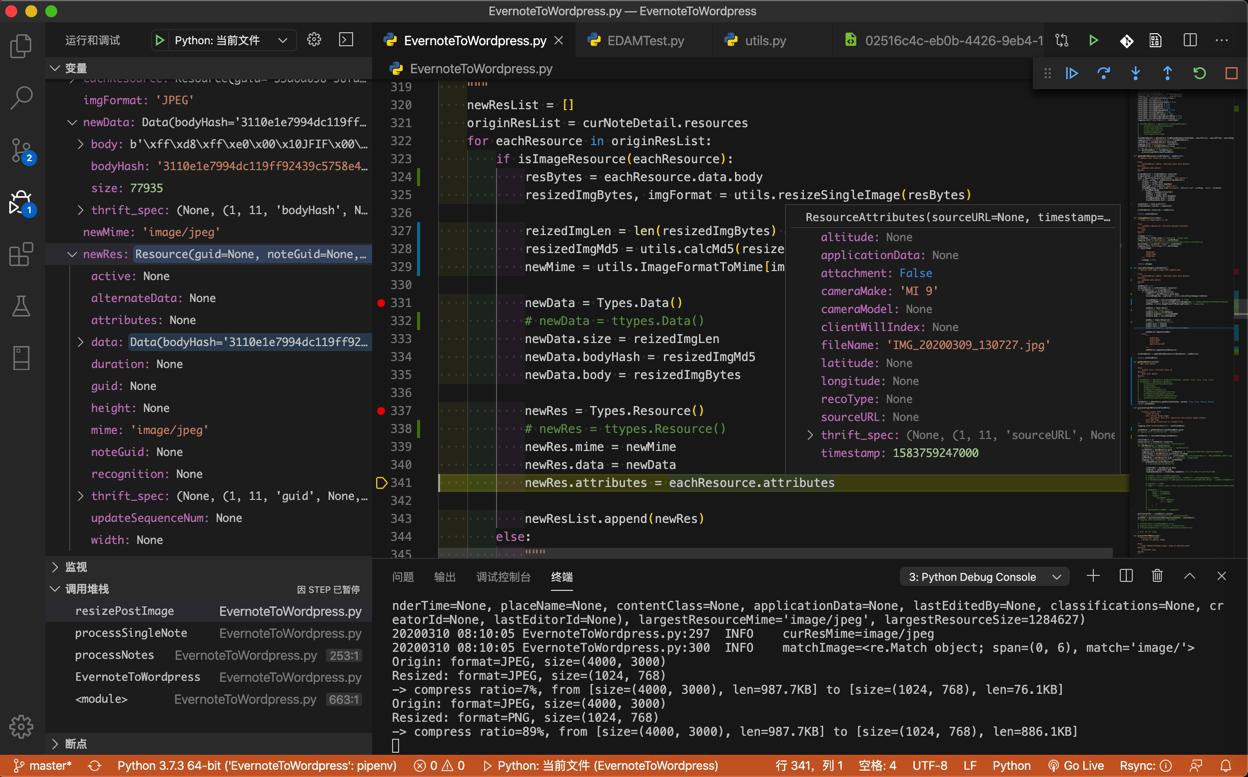The image size is (1248, 777).
Task: Create a new terminal with plus icon
Action: (1093, 576)
